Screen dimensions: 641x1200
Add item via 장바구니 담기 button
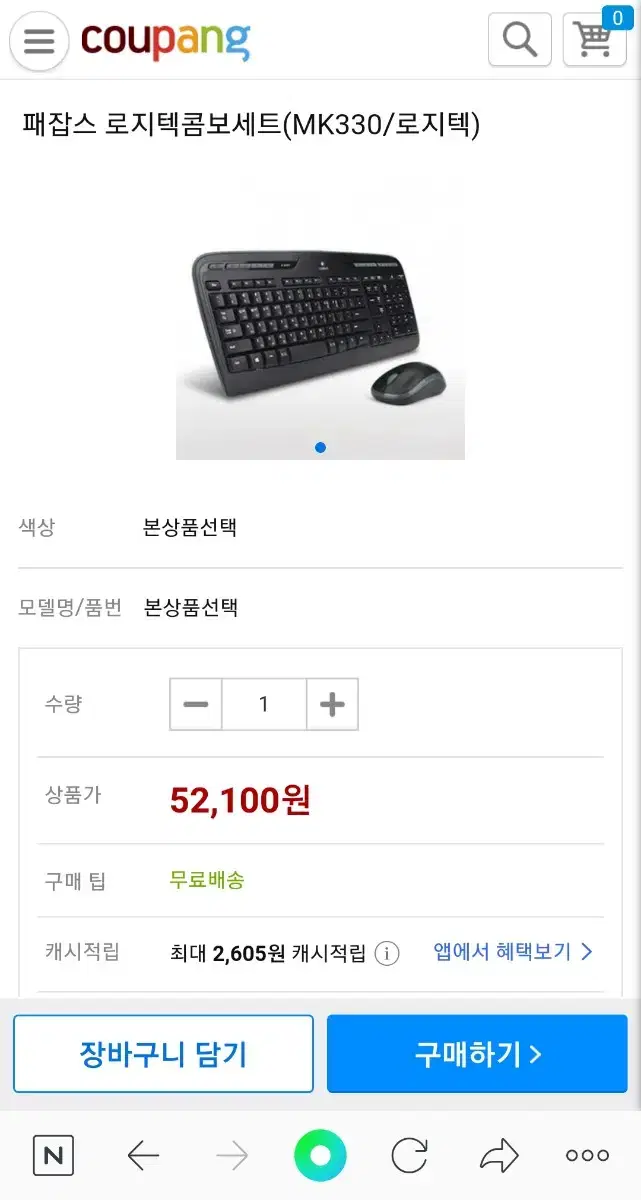click(x=163, y=1054)
